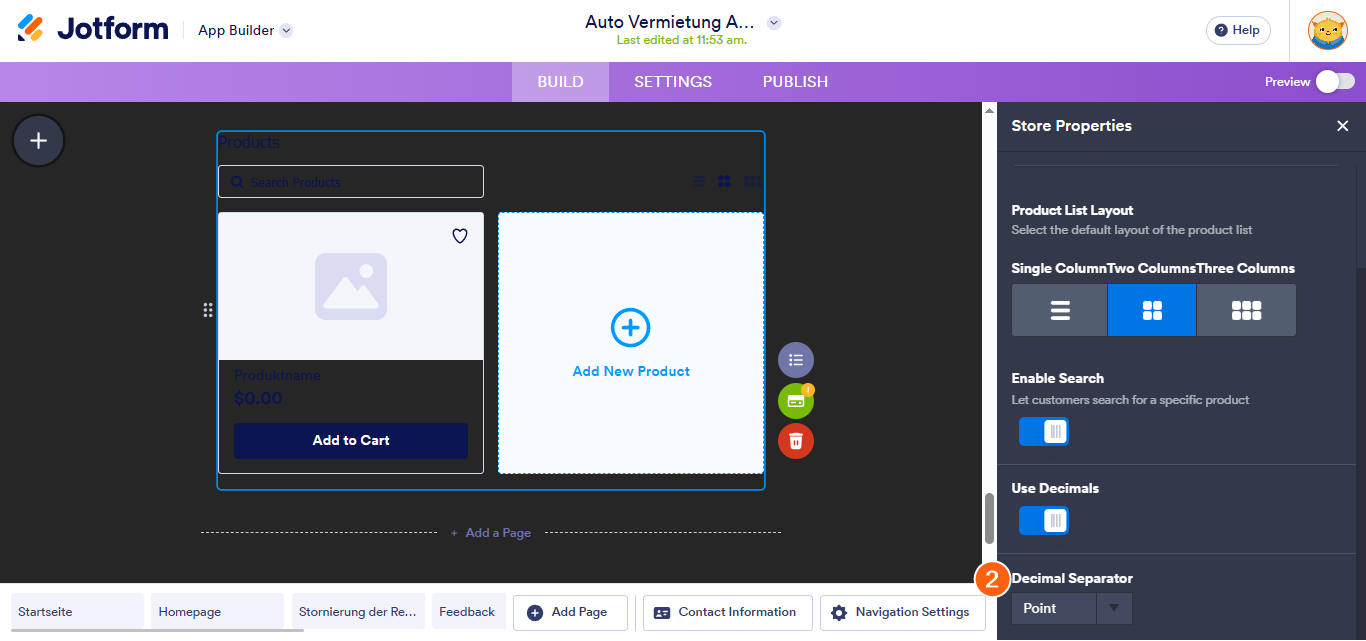Turn off Use Decimals toggle
This screenshot has height=641, width=1366.
[x=1043, y=521]
